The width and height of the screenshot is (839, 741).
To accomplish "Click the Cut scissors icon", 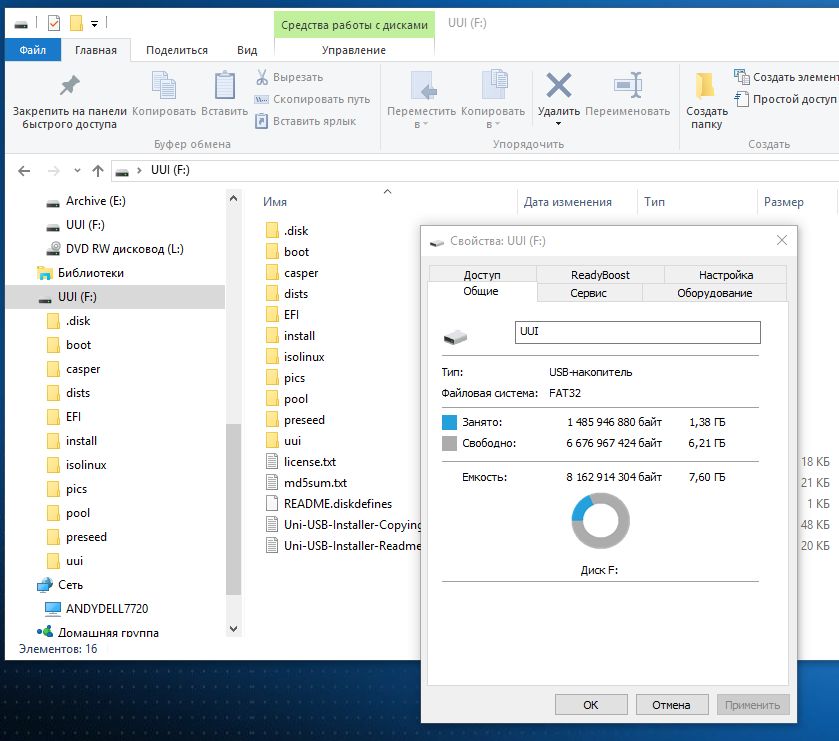I will 262,77.
